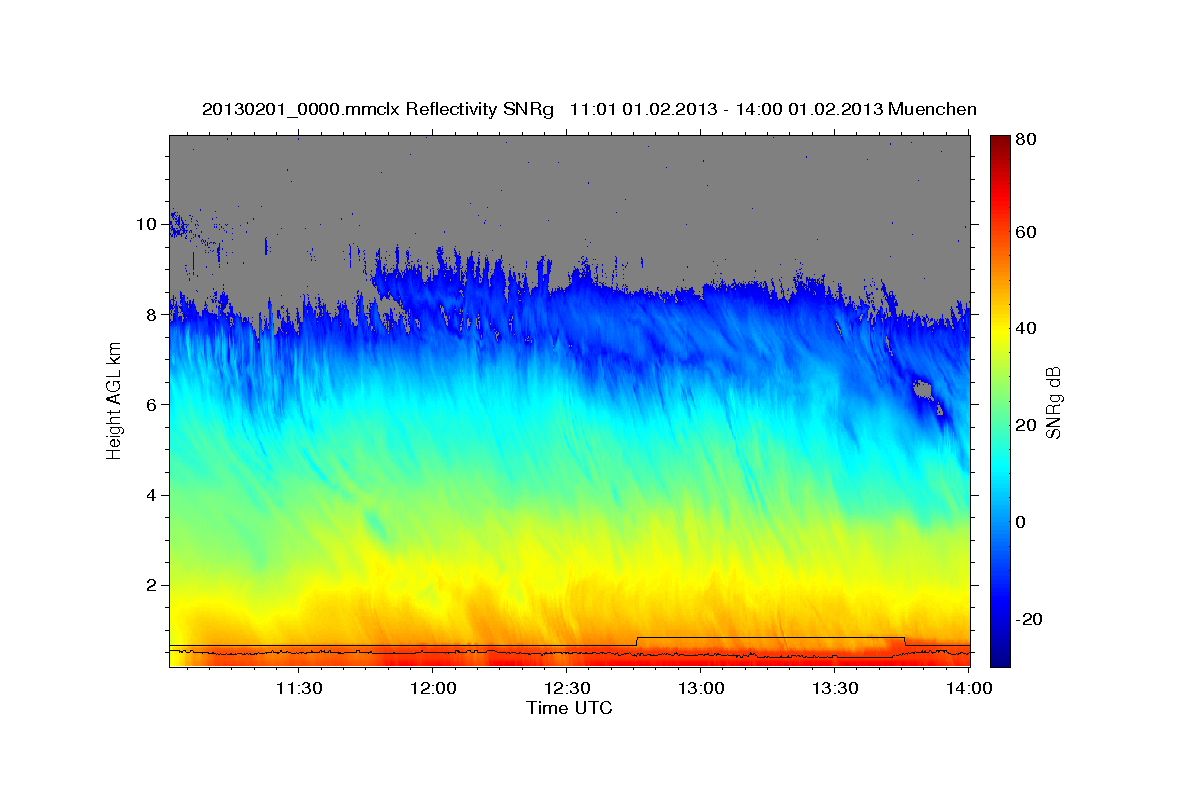Click the height tick label 6
This screenshot has width=1200, height=800.
(x=152, y=404)
